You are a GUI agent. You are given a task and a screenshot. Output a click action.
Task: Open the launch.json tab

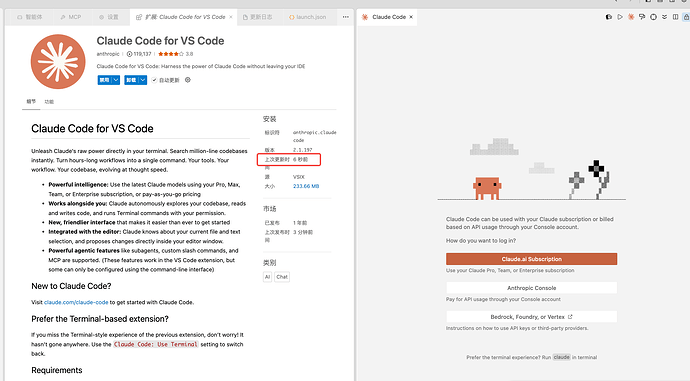click(x=308, y=17)
